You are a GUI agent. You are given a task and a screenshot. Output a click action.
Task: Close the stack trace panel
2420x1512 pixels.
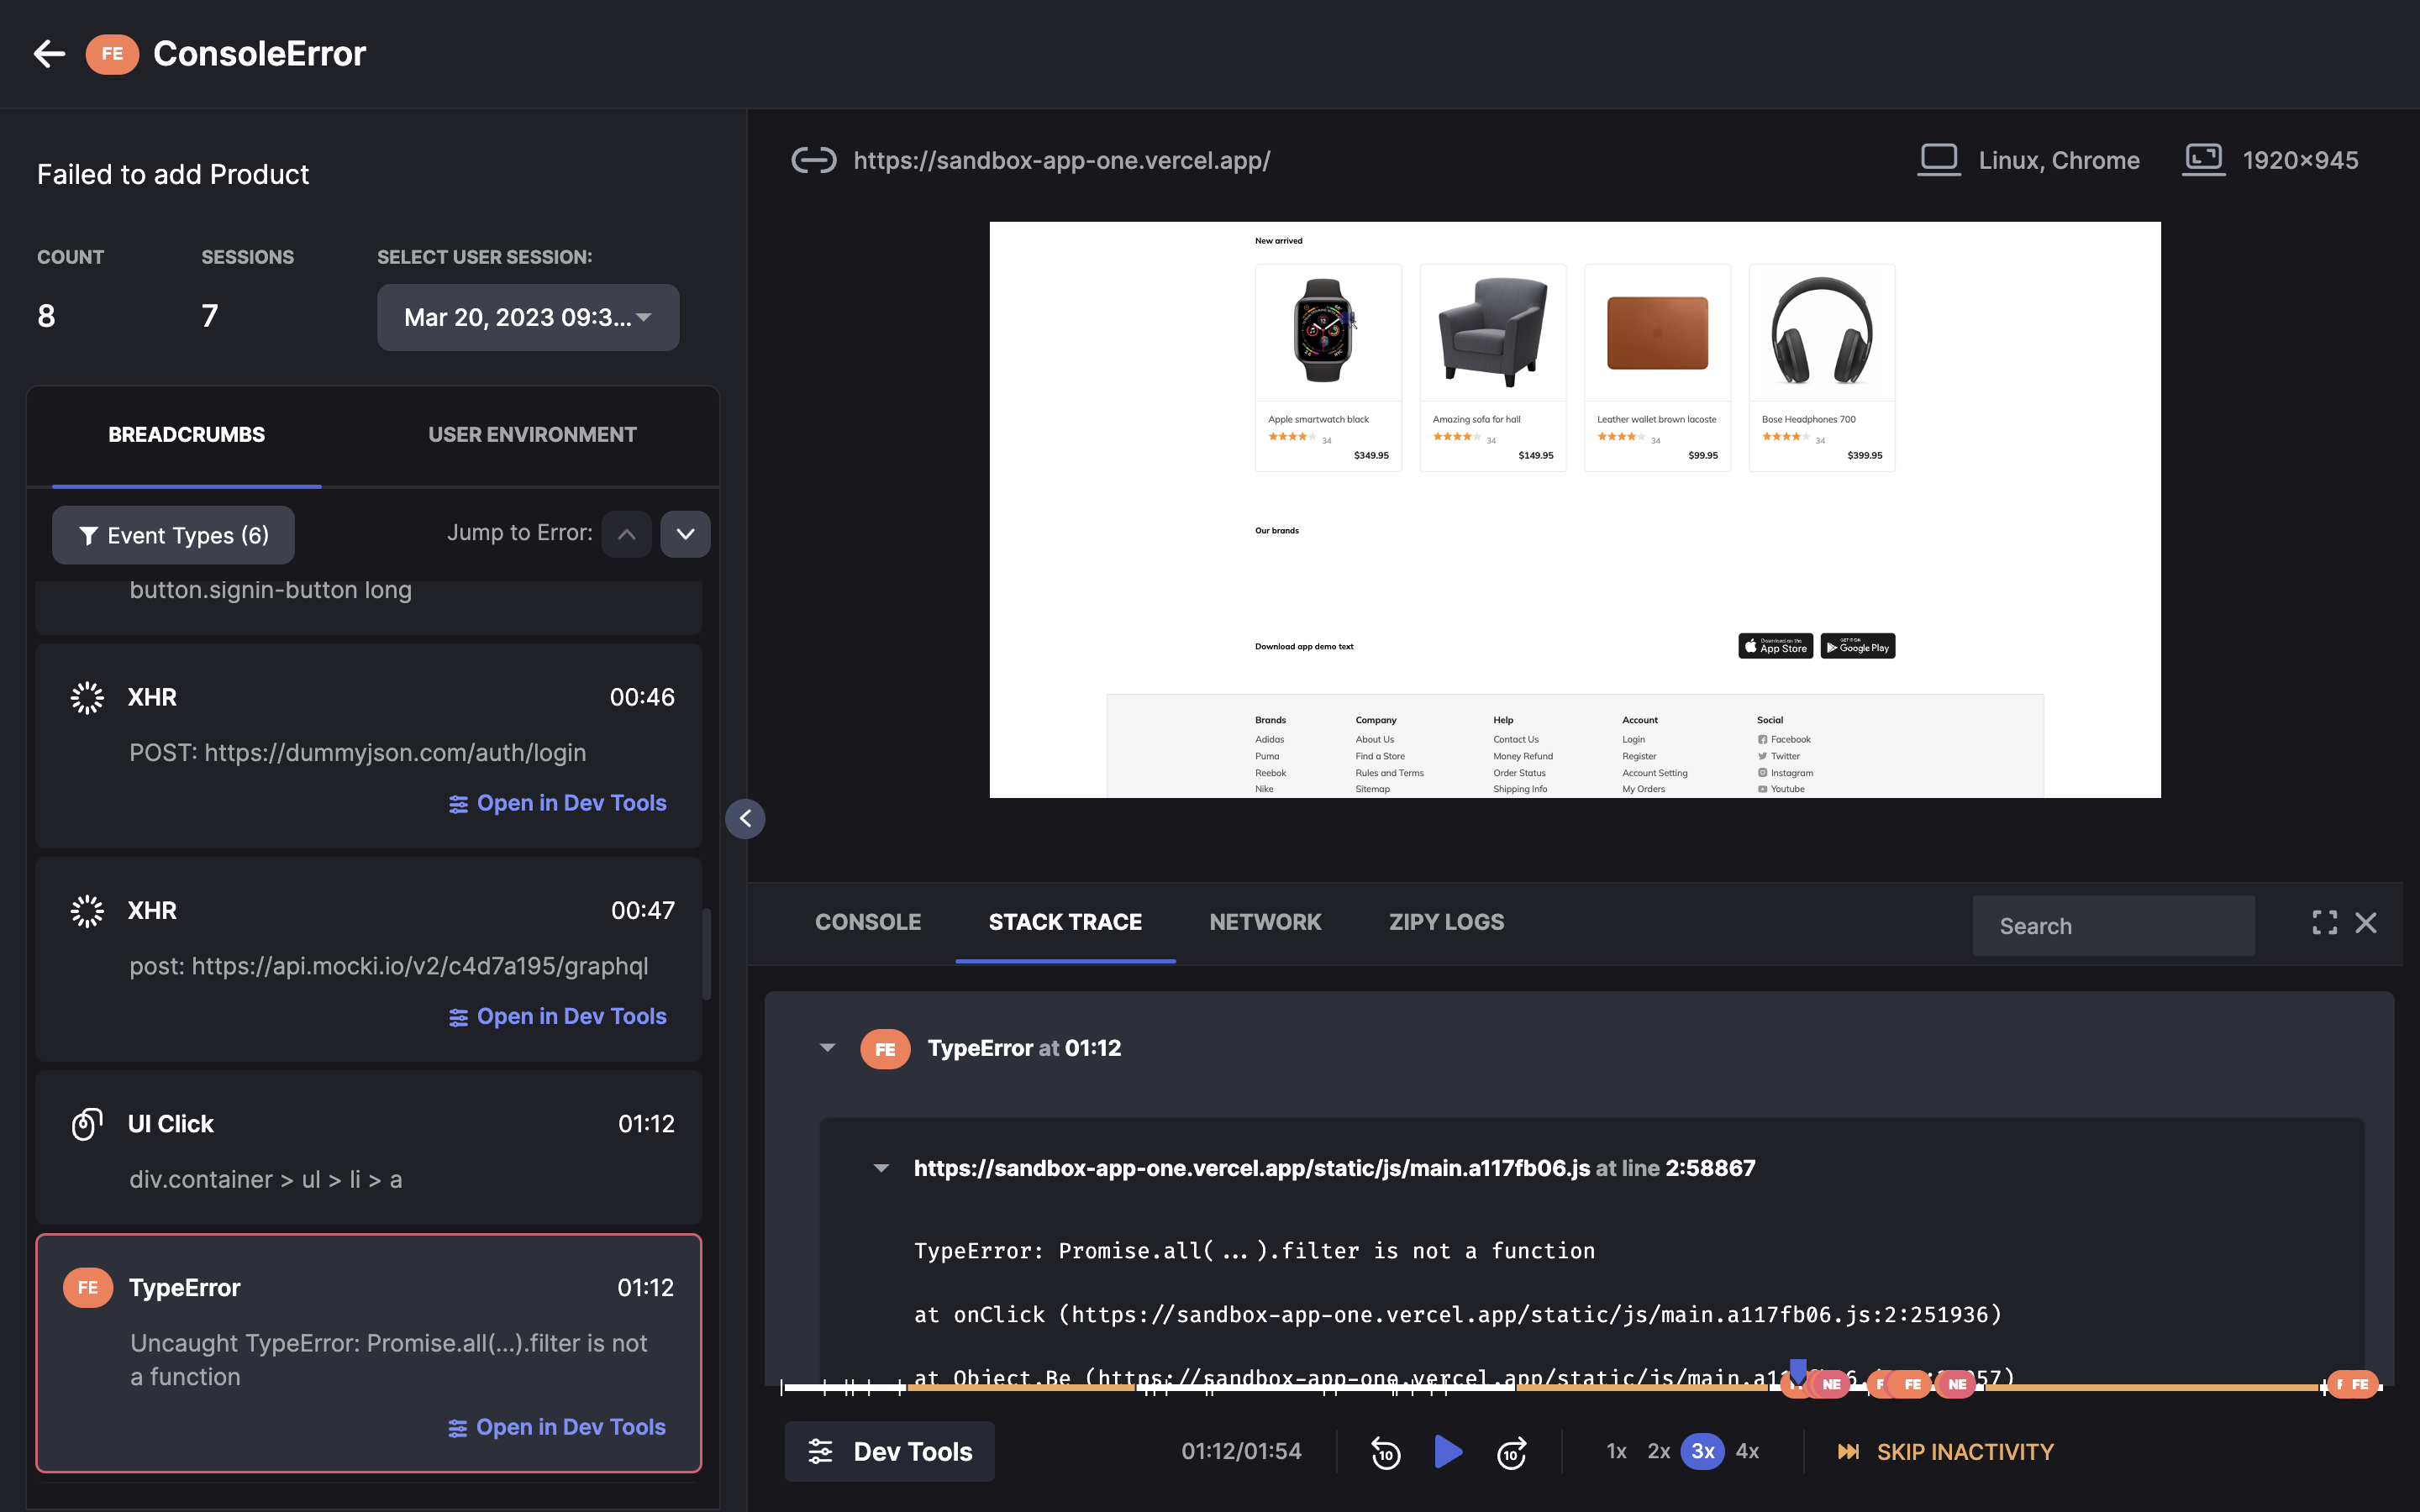tap(2366, 922)
